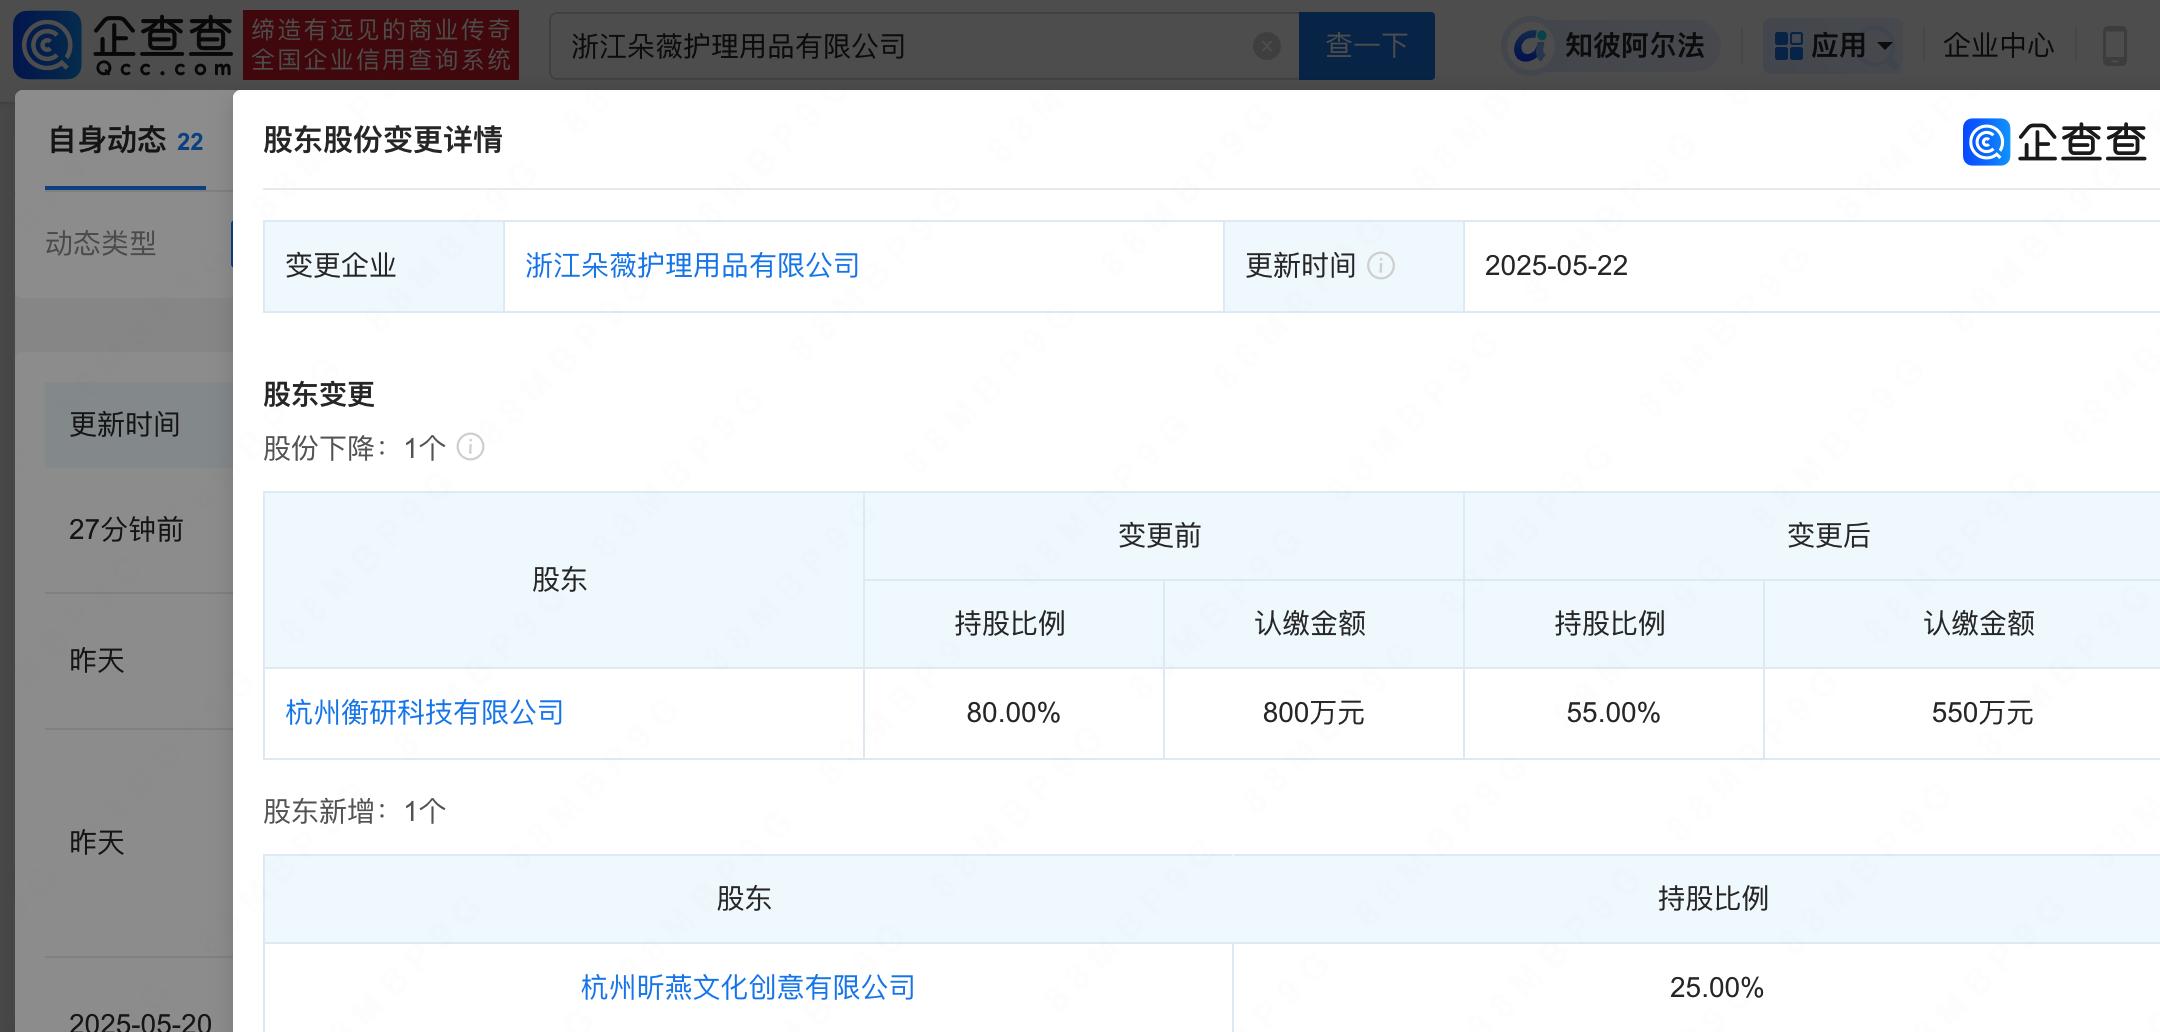2160x1032 pixels.
Task: Open the 应用 grid icon
Action: point(1789,46)
